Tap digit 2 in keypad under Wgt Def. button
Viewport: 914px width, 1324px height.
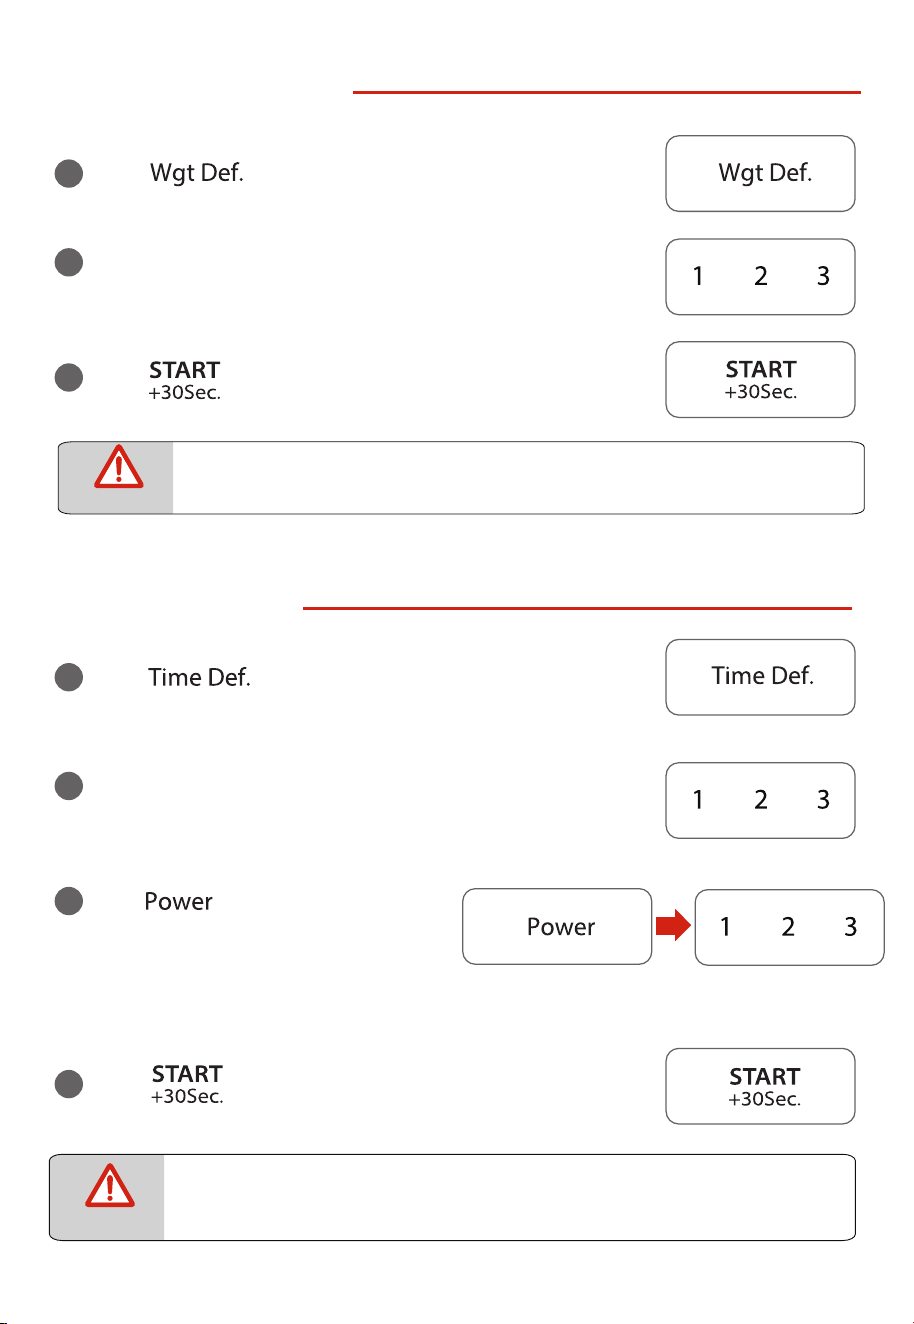[761, 277]
